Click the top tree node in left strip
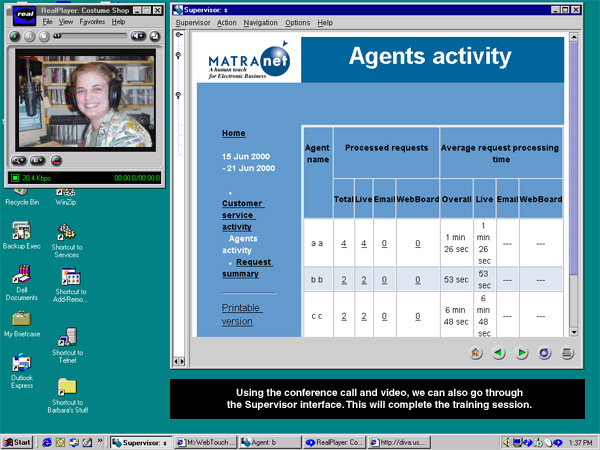Screen dimensions: 600x450 [x=178, y=34]
